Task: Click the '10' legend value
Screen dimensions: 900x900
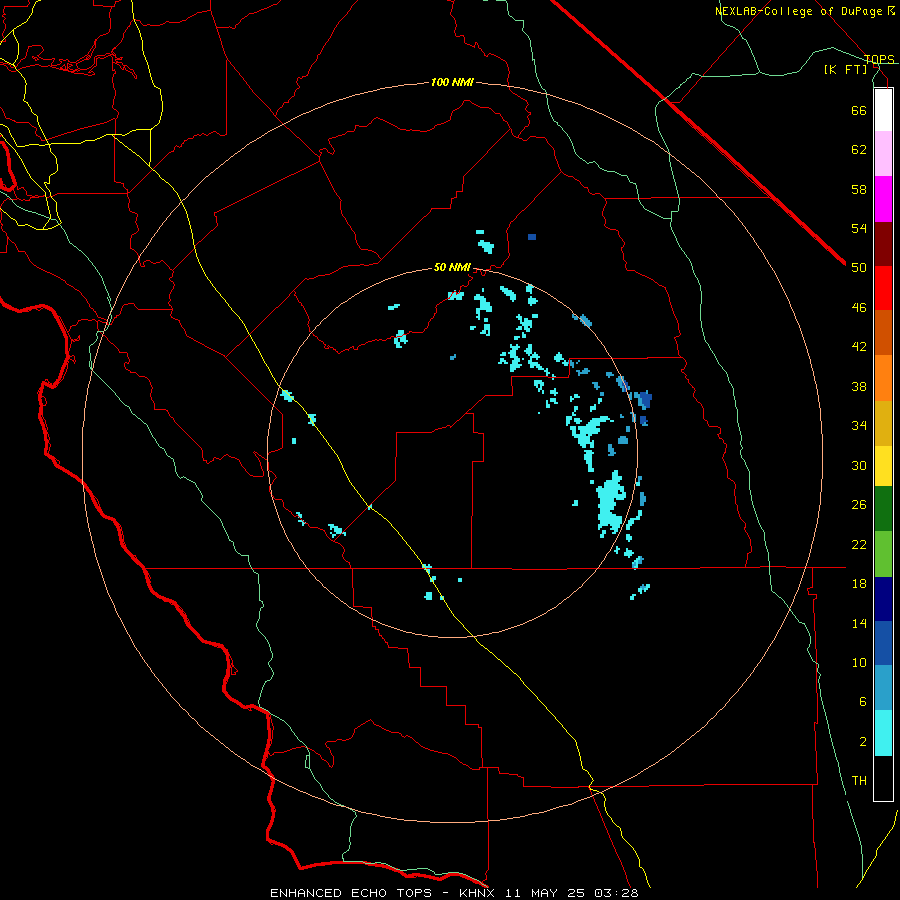Action: point(859,663)
